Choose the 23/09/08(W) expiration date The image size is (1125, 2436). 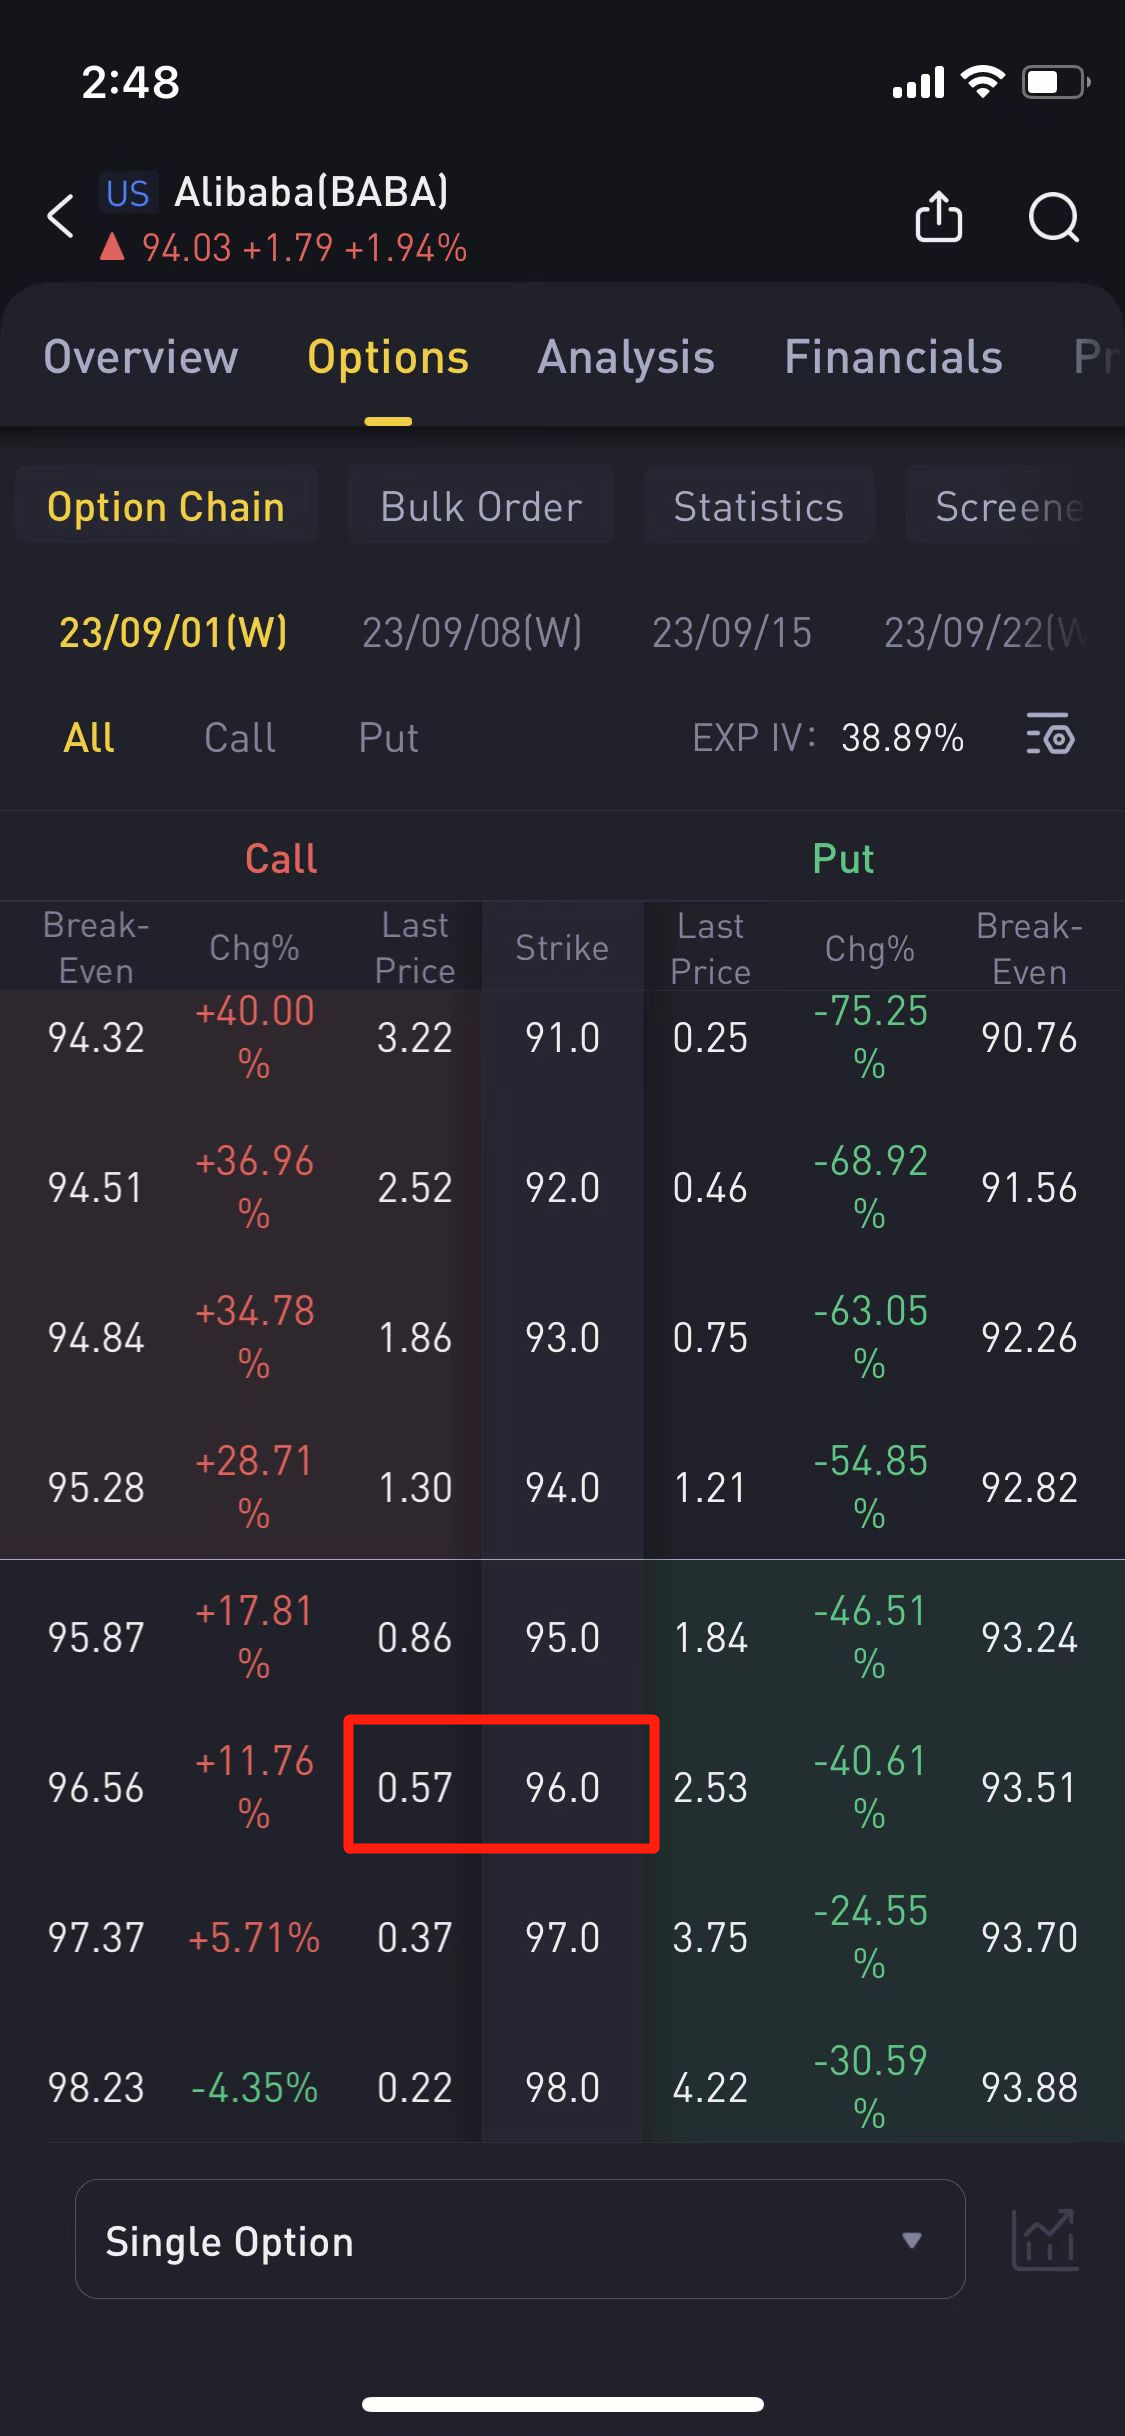click(472, 632)
